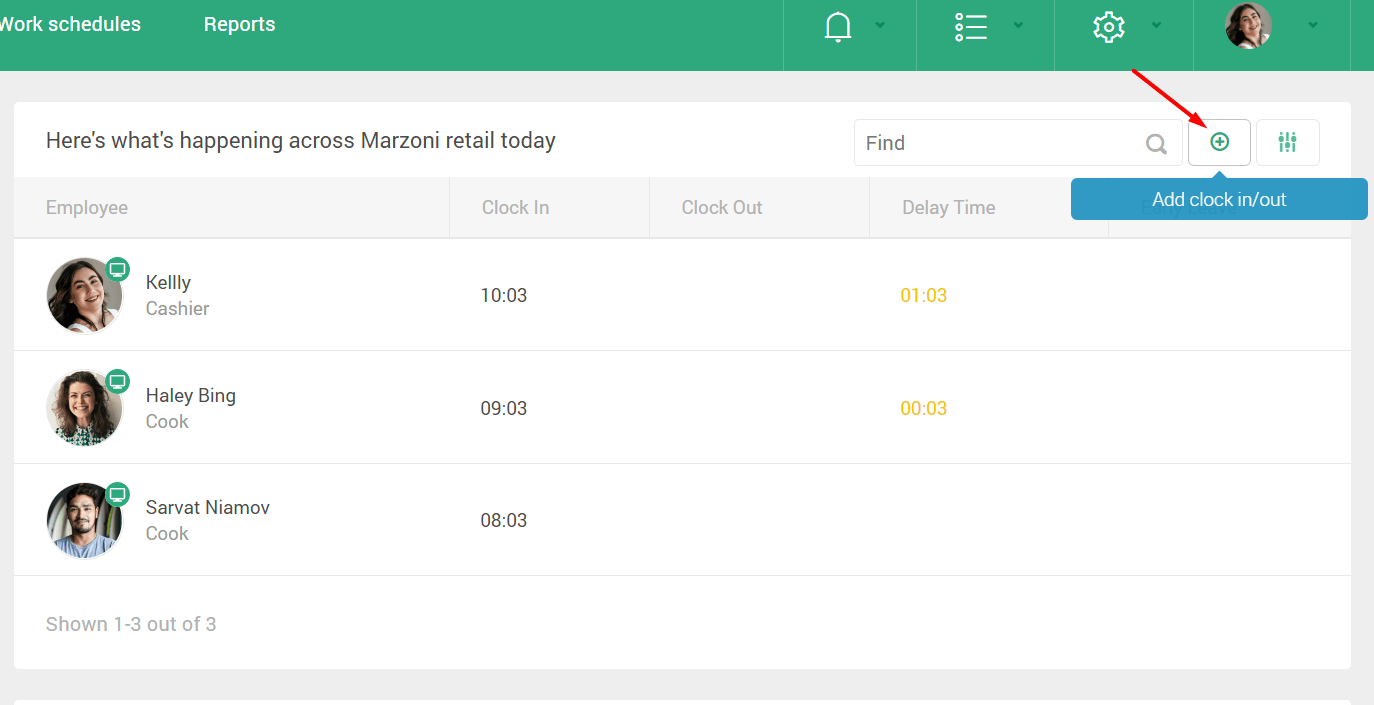This screenshot has width=1374, height=705.
Task: Expand the dropdown arrow beside the gear
Action: pyautogui.click(x=1156, y=25)
